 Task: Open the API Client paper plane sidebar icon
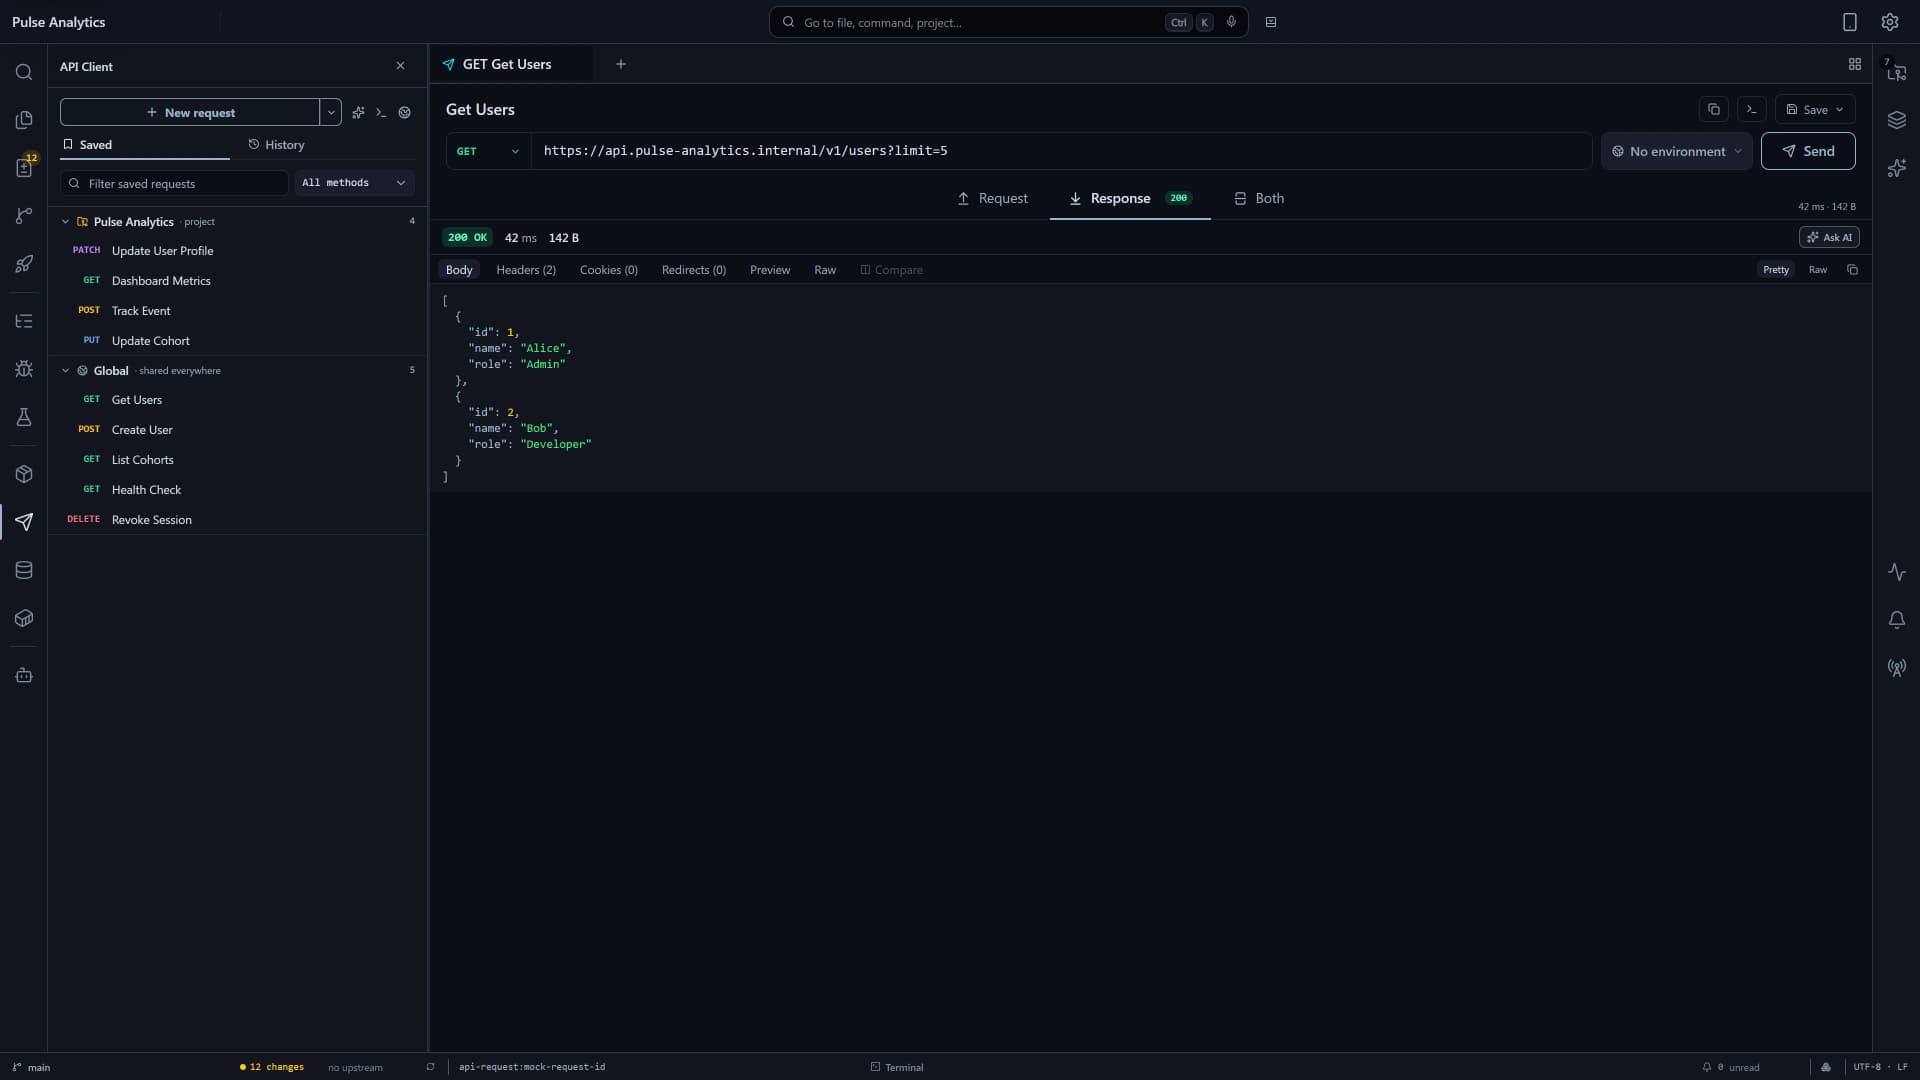(24, 522)
